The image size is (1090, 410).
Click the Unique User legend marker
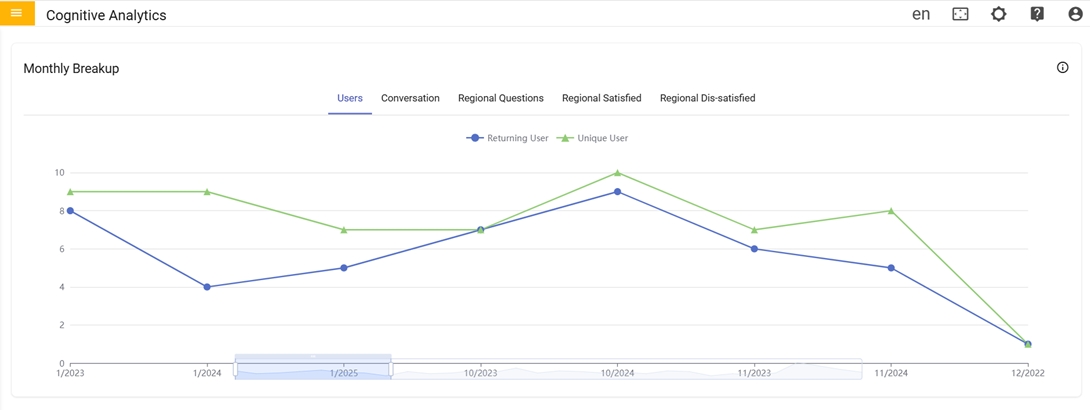click(566, 138)
